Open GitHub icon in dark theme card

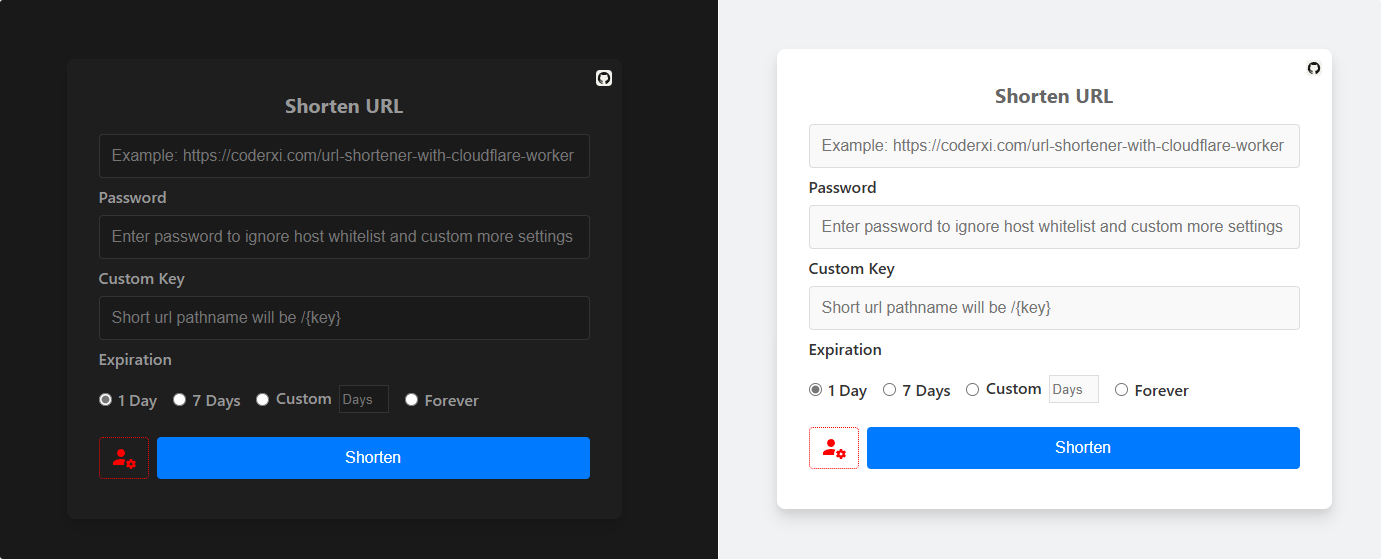point(604,78)
